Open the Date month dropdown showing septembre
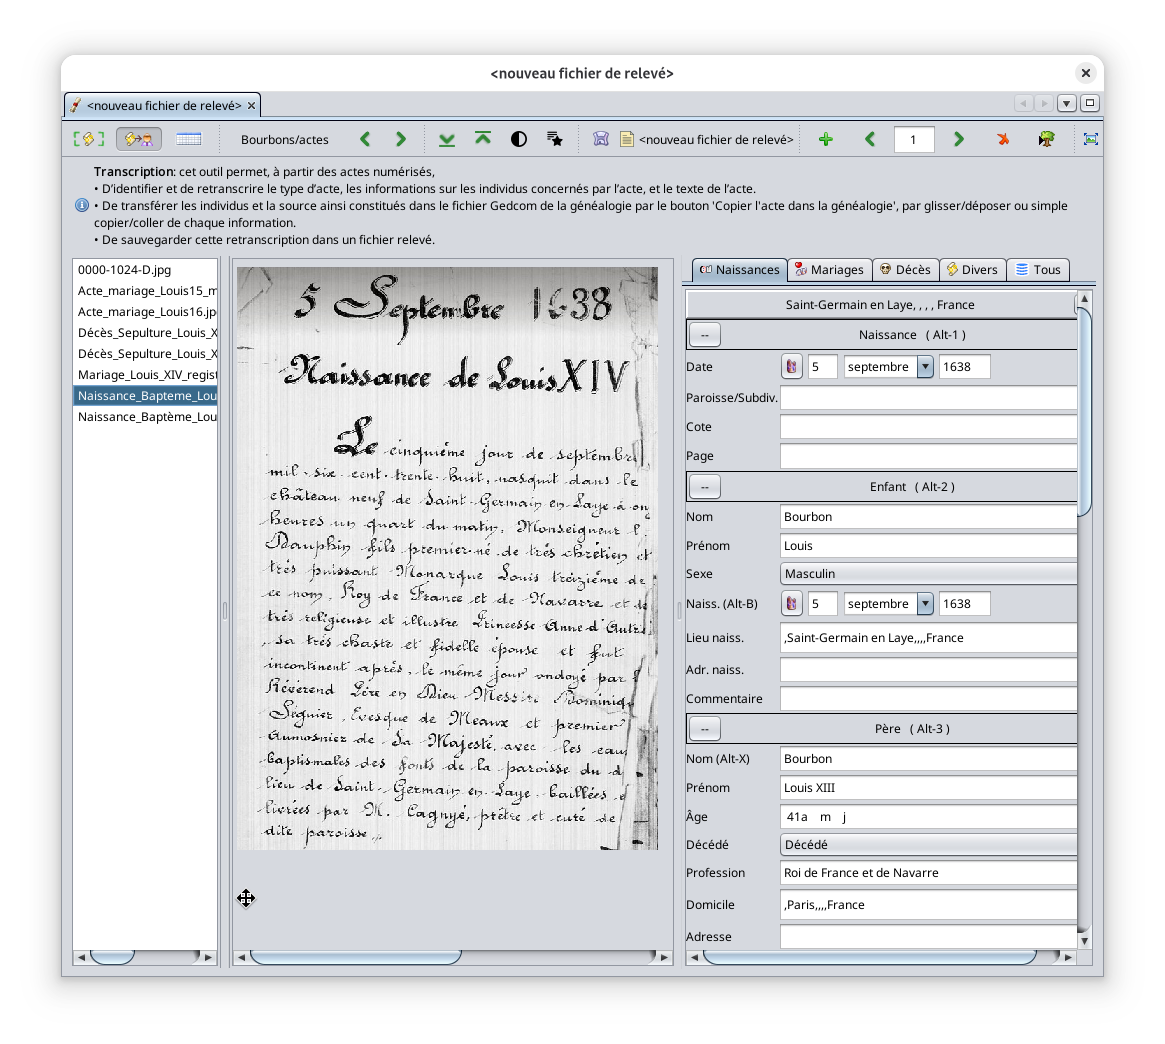Screen dimensions: 1165x1044 pos(925,366)
